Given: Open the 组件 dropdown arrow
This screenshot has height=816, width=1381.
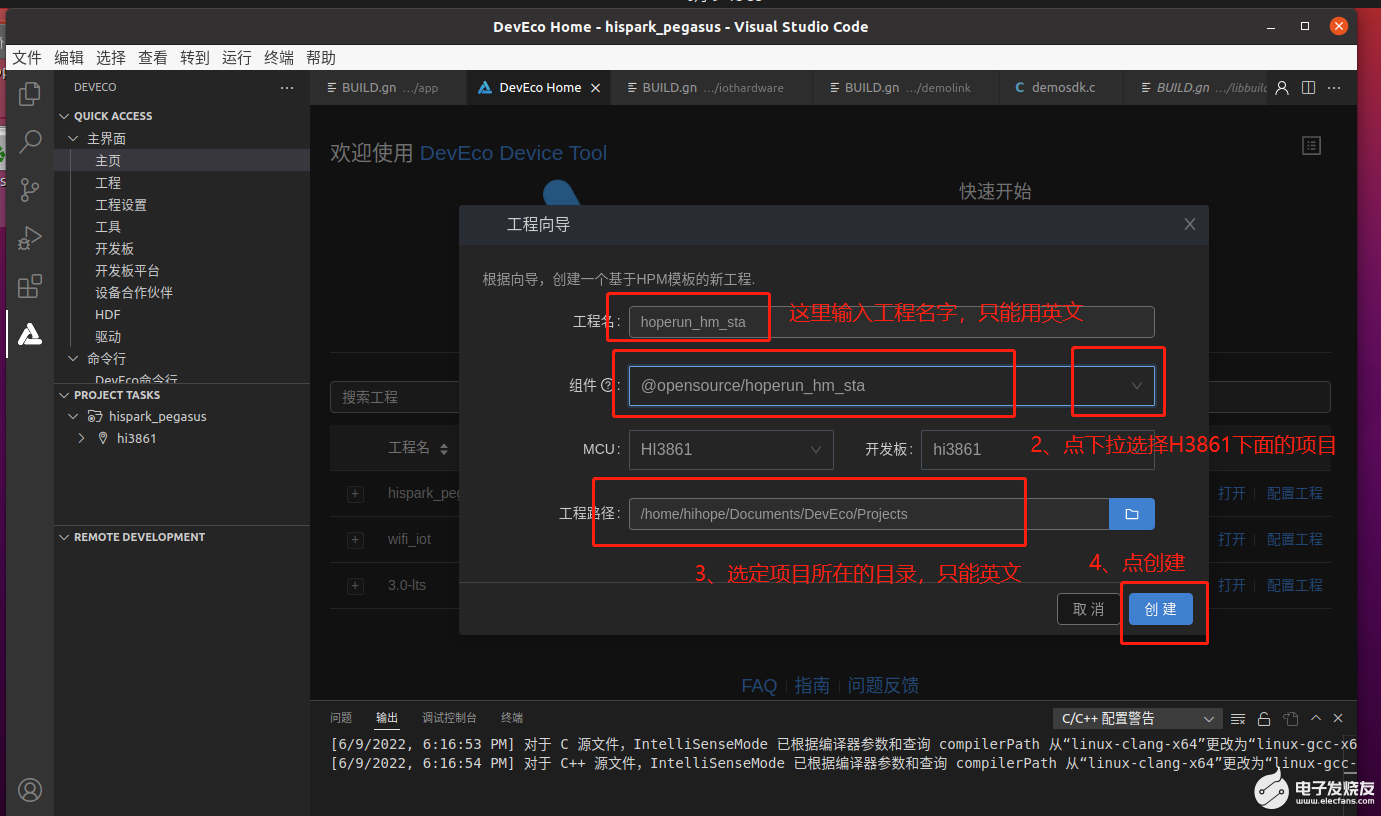Looking at the screenshot, I should pyautogui.click(x=1136, y=385).
